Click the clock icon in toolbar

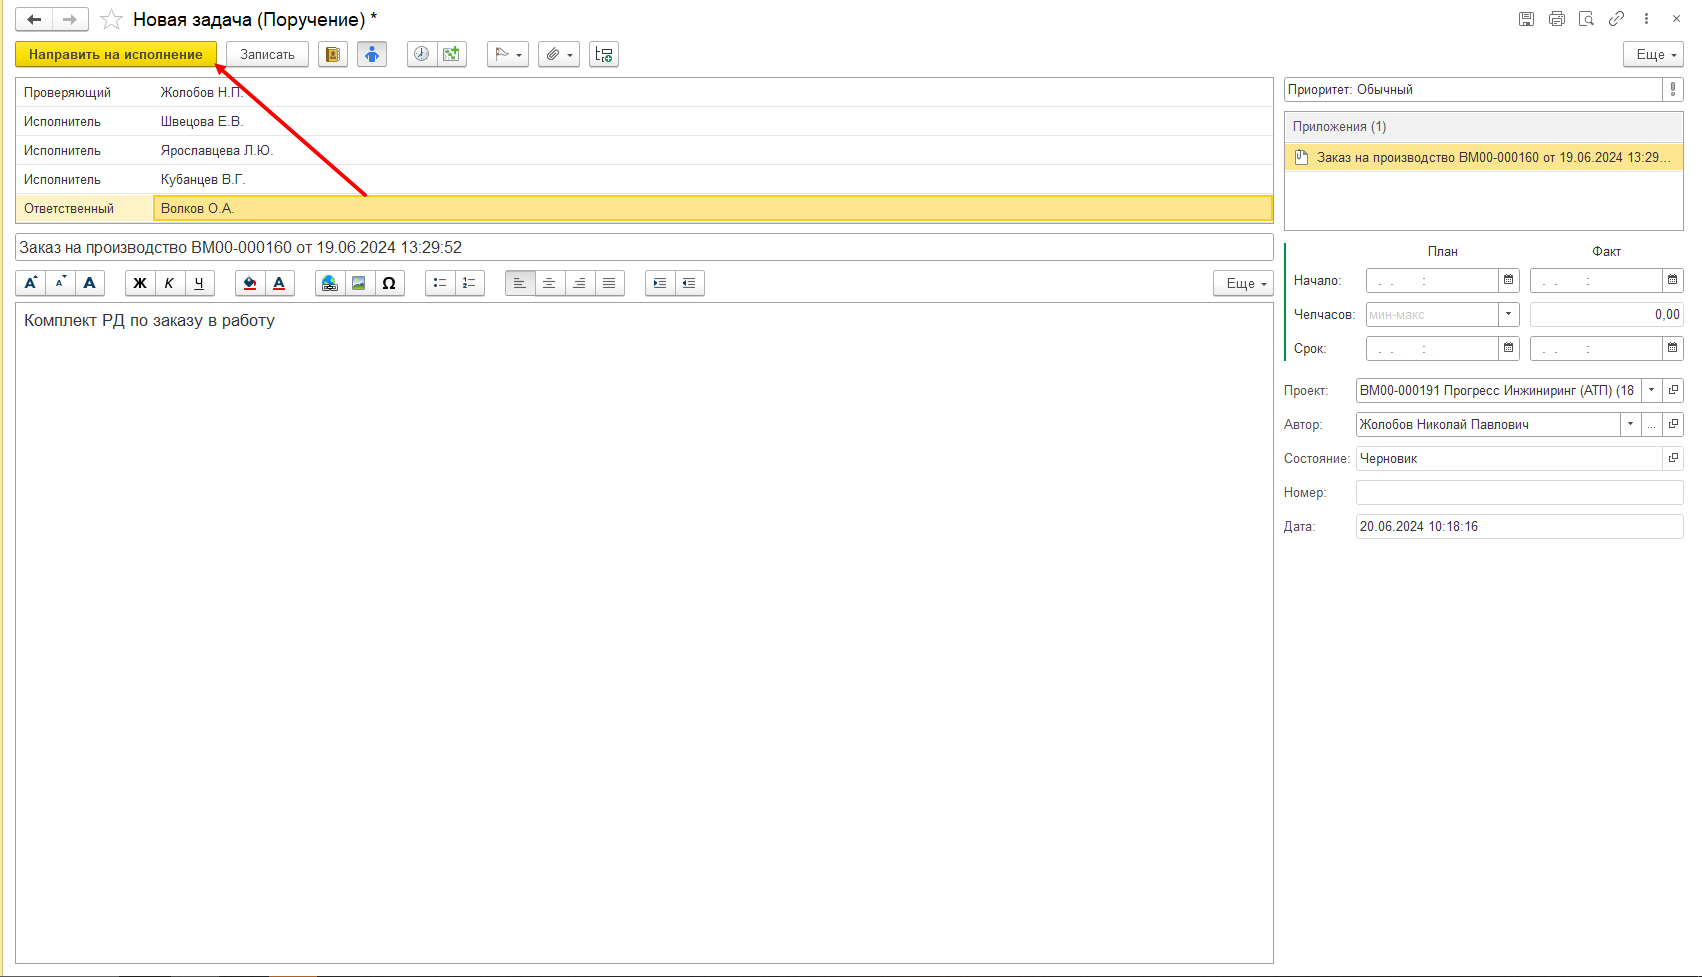[x=421, y=54]
